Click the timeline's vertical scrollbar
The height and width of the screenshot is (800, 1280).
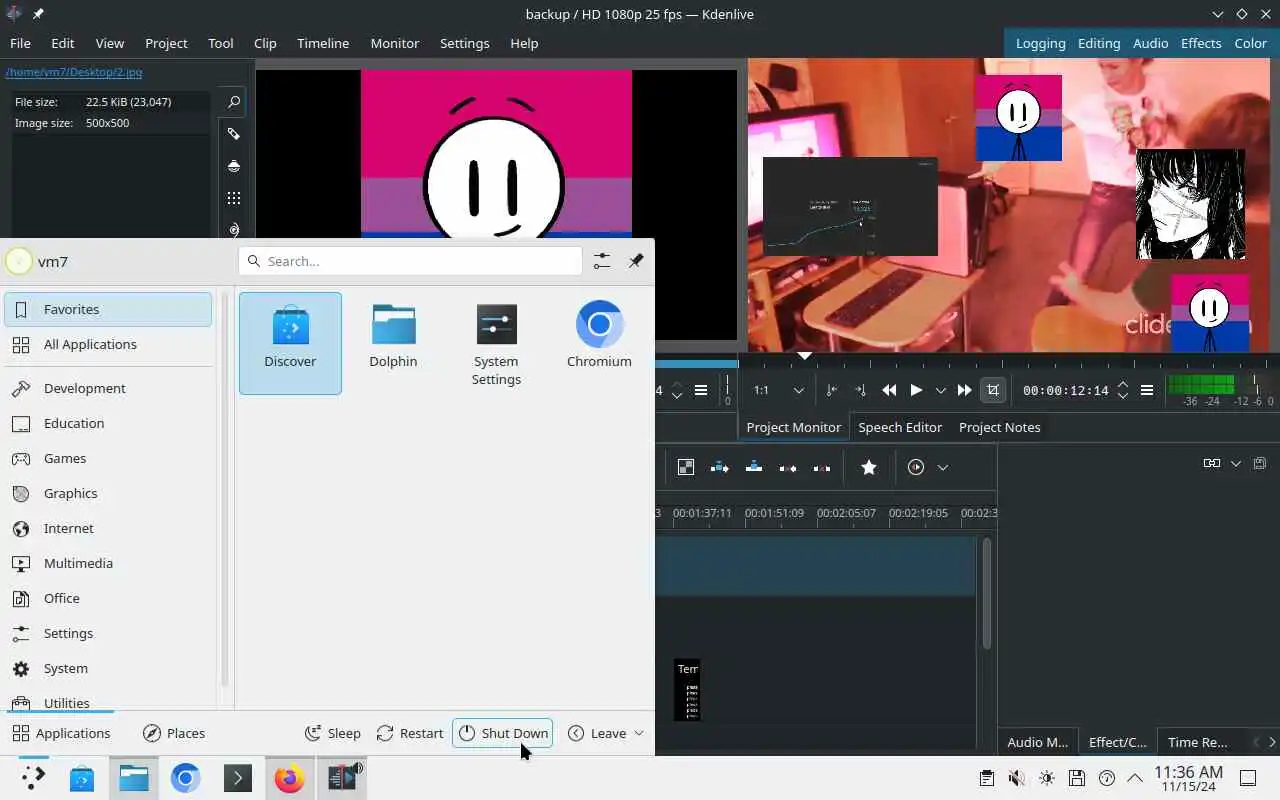click(987, 595)
